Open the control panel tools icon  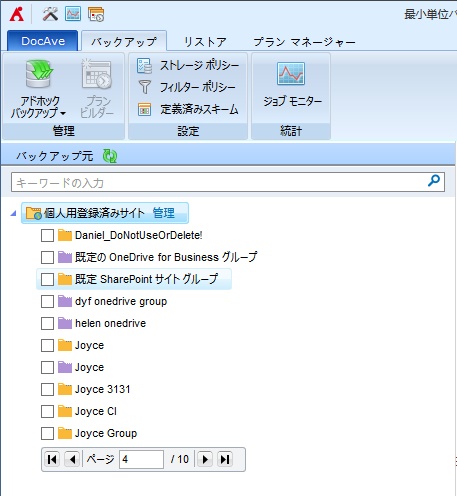point(50,14)
